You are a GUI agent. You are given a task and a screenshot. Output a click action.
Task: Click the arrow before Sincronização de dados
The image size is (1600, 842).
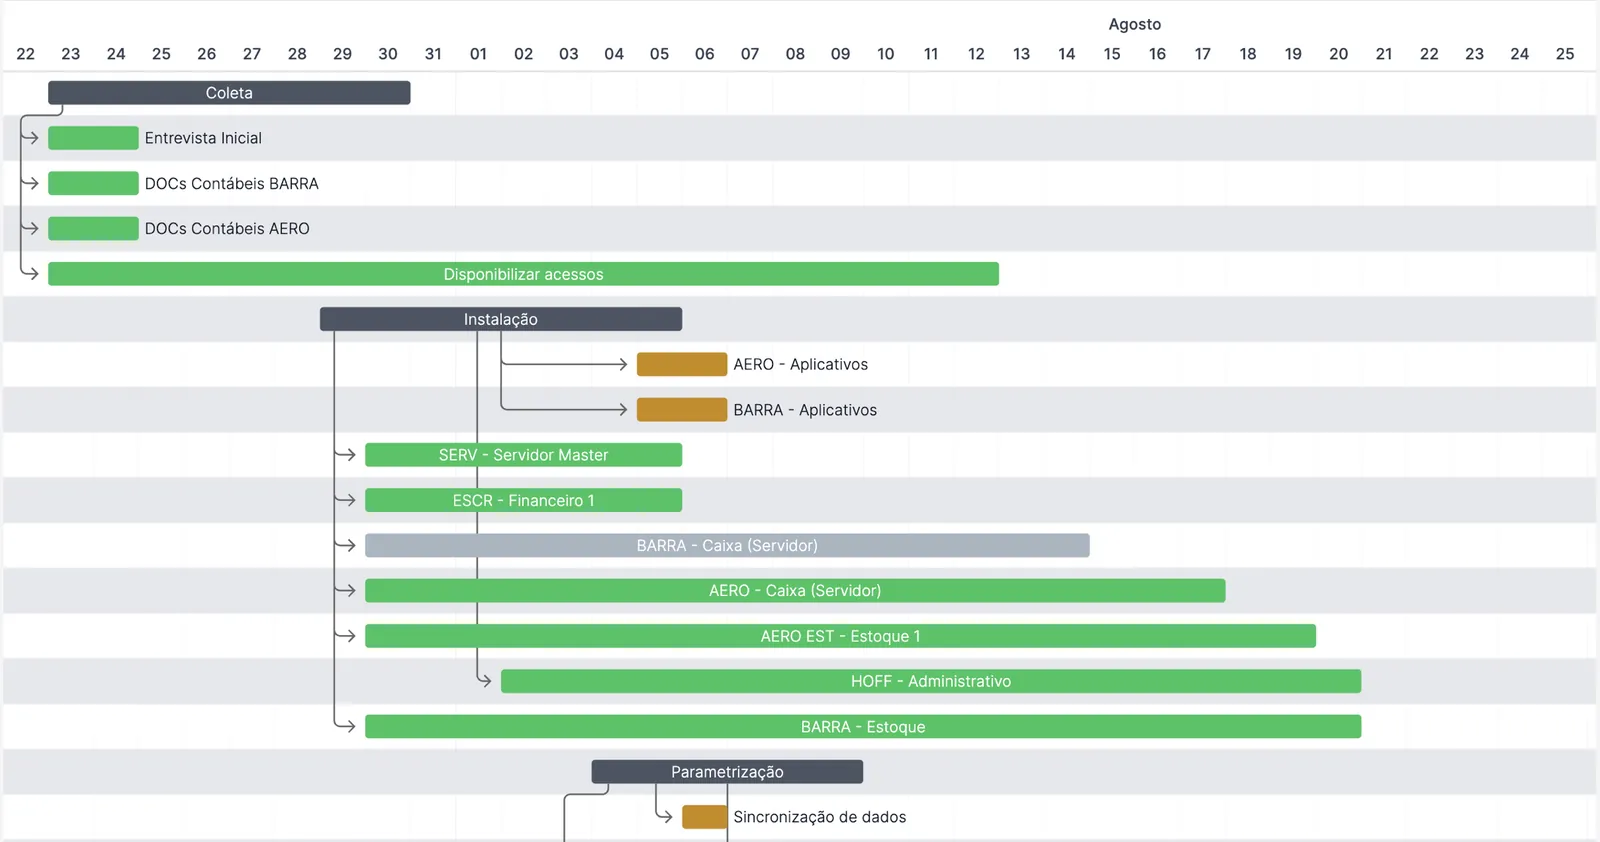(x=664, y=817)
